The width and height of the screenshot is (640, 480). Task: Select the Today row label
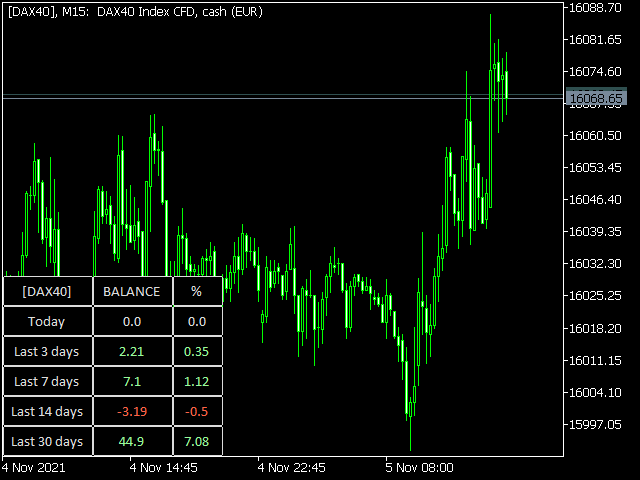point(47,322)
